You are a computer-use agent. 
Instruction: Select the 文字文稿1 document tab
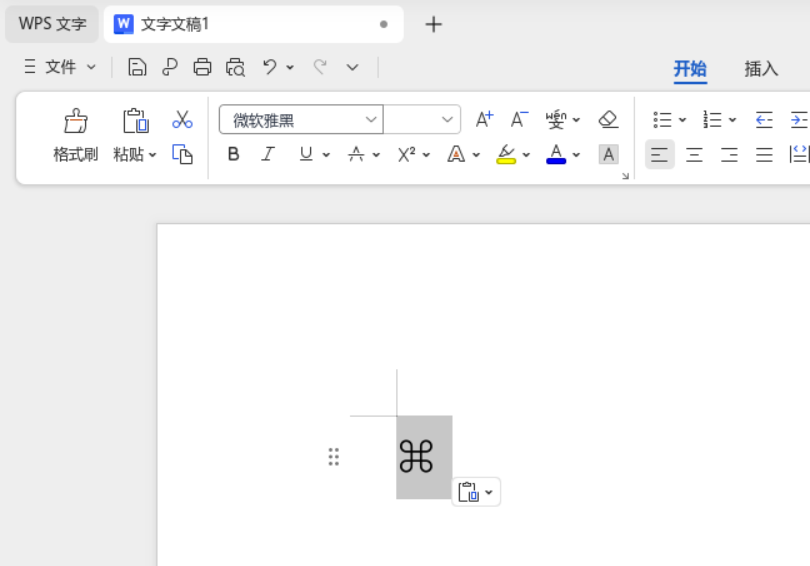[x=254, y=24]
